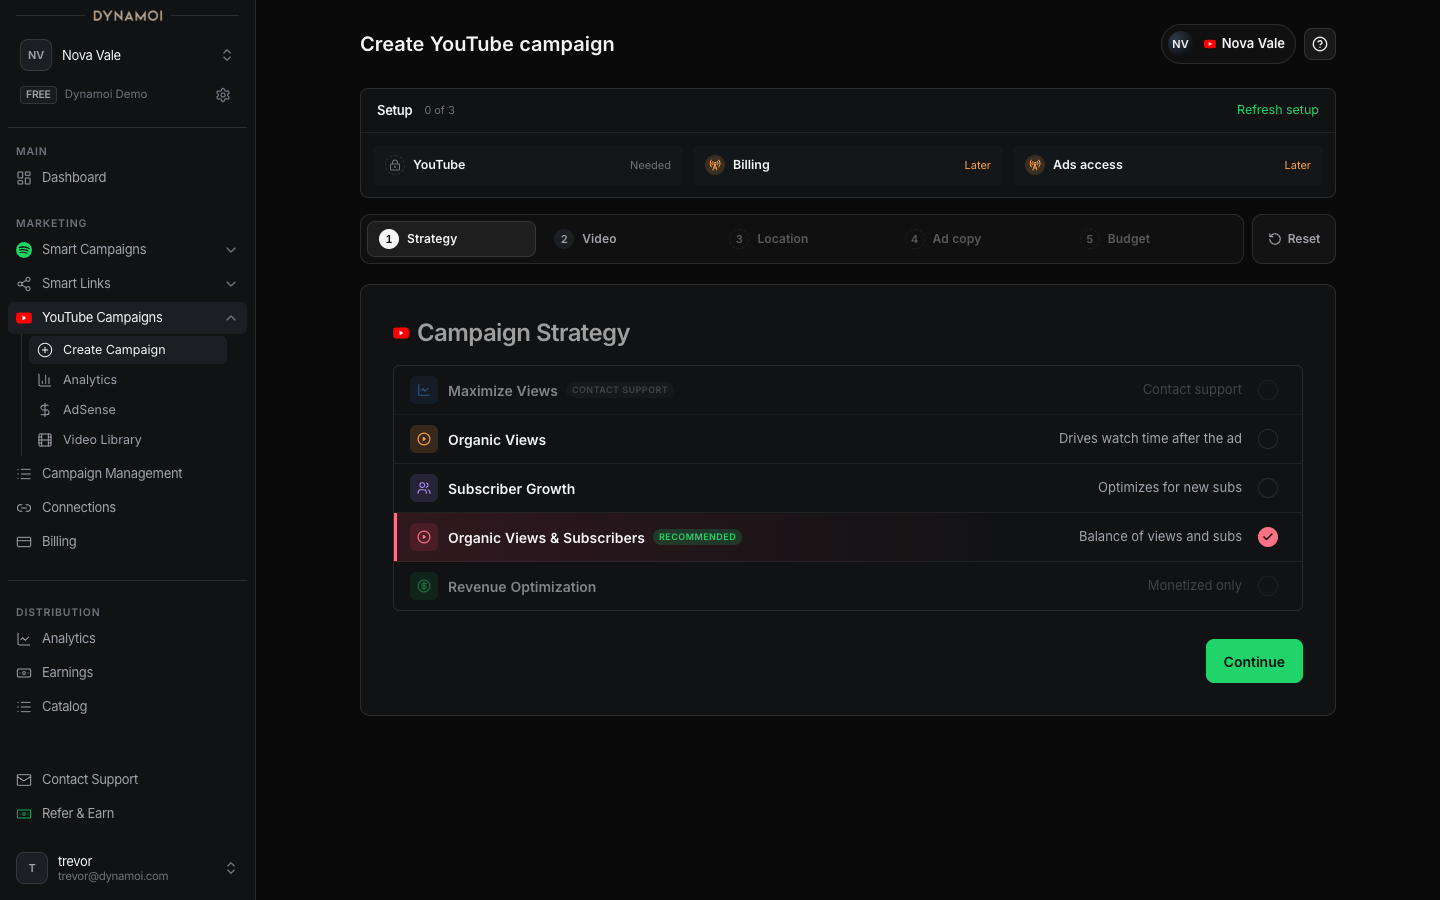Click the Ads access setup card icon
The height and width of the screenshot is (900, 1440).
point(1035,165)
